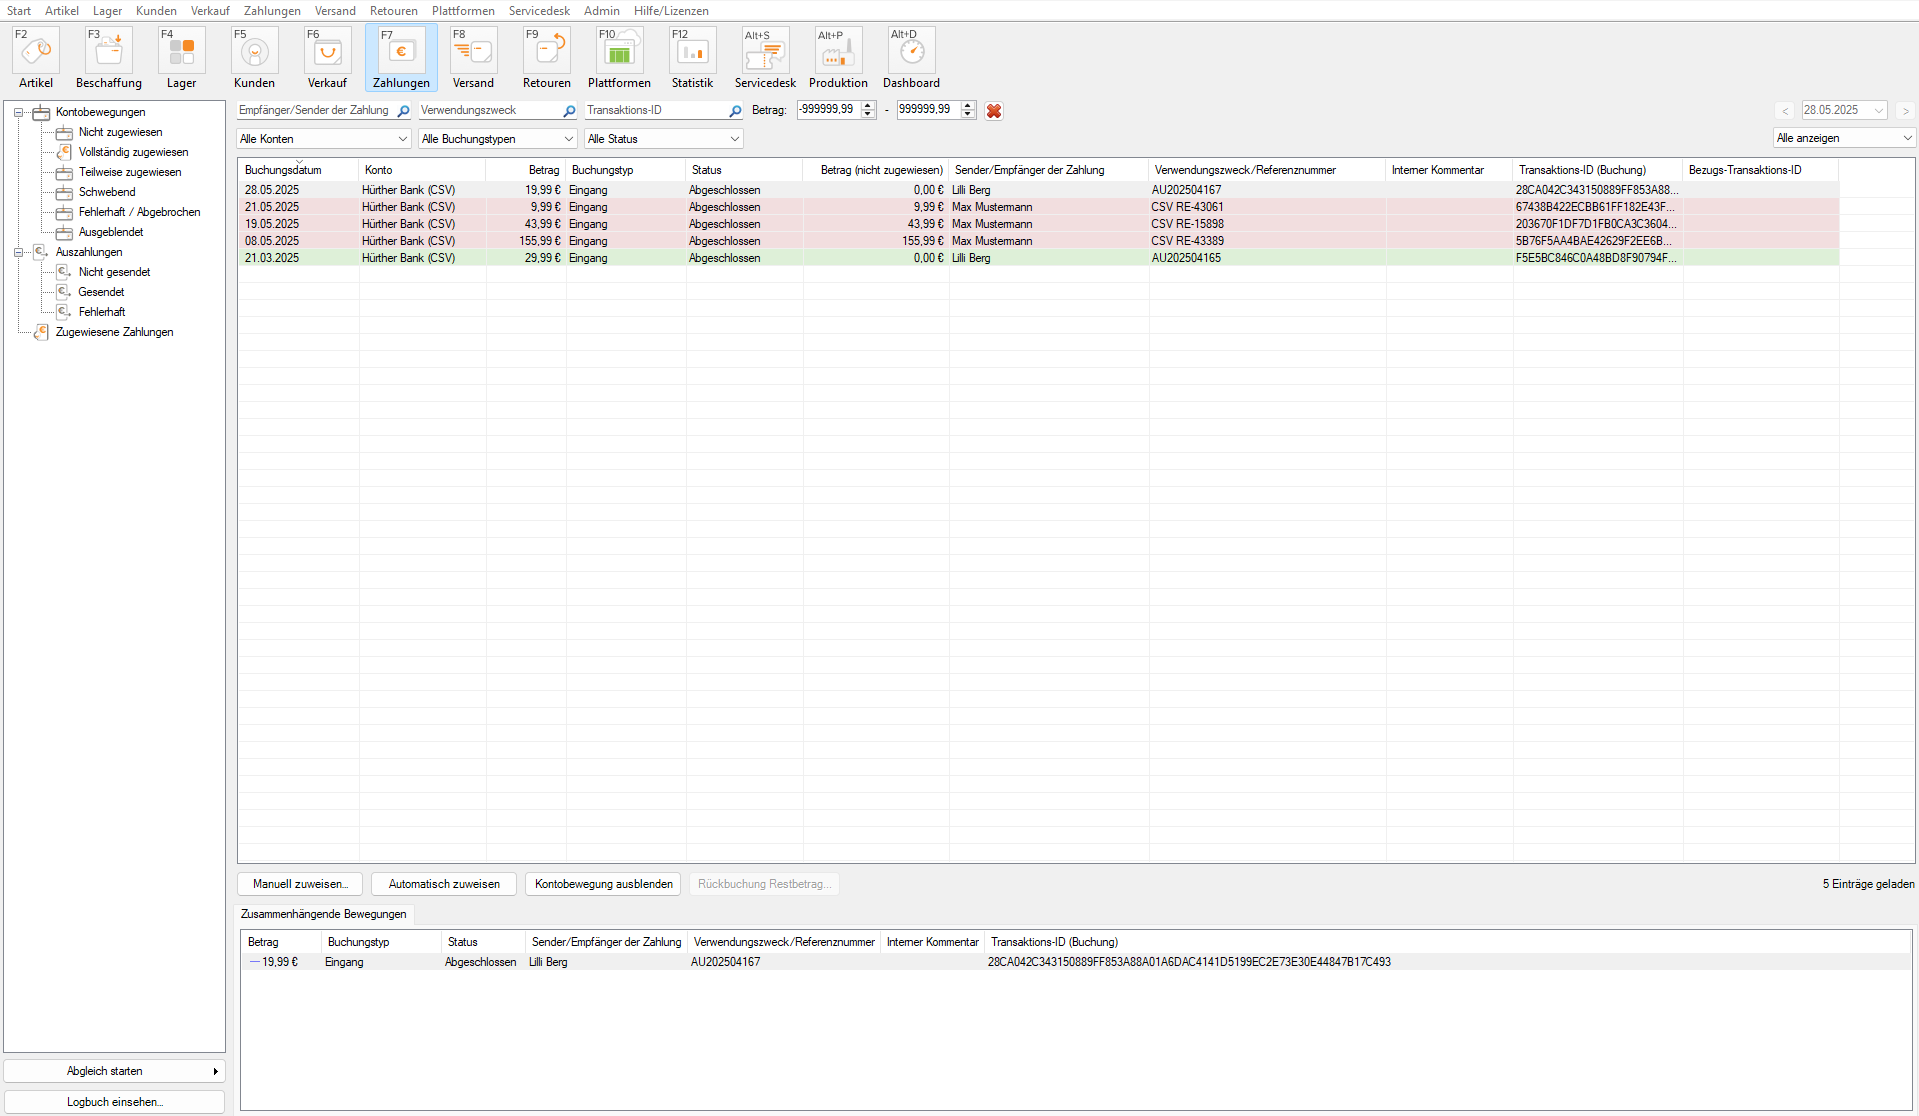The width and height of the screenshot is (1919, 1116).
Task: Open the Beschaffung toolbar icon
Action: click(x=109, y=52)
